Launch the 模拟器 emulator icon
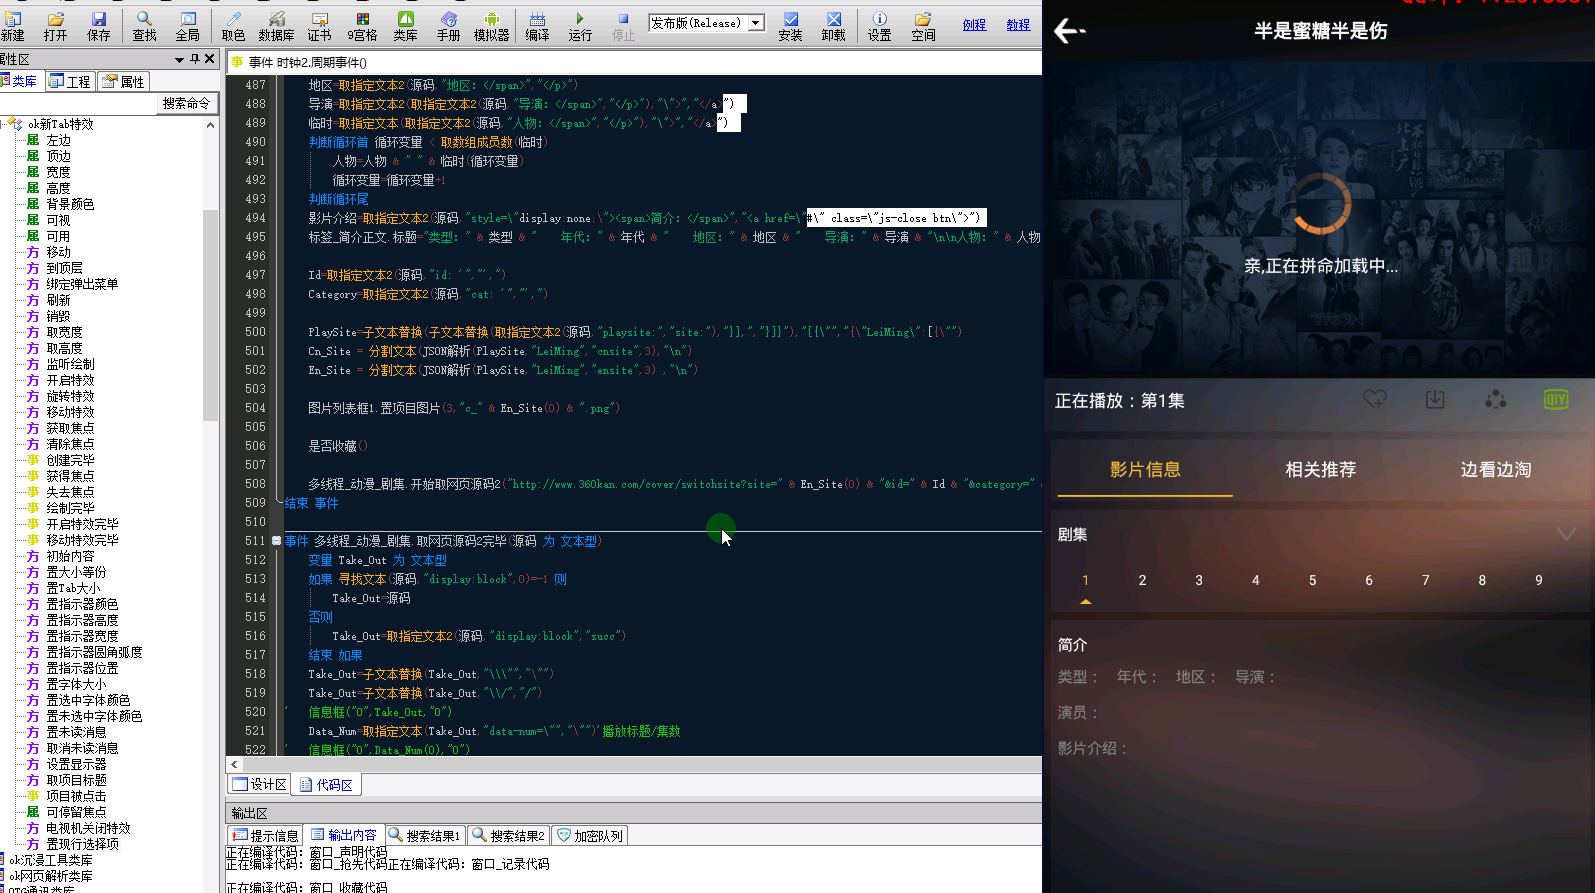 491,26
